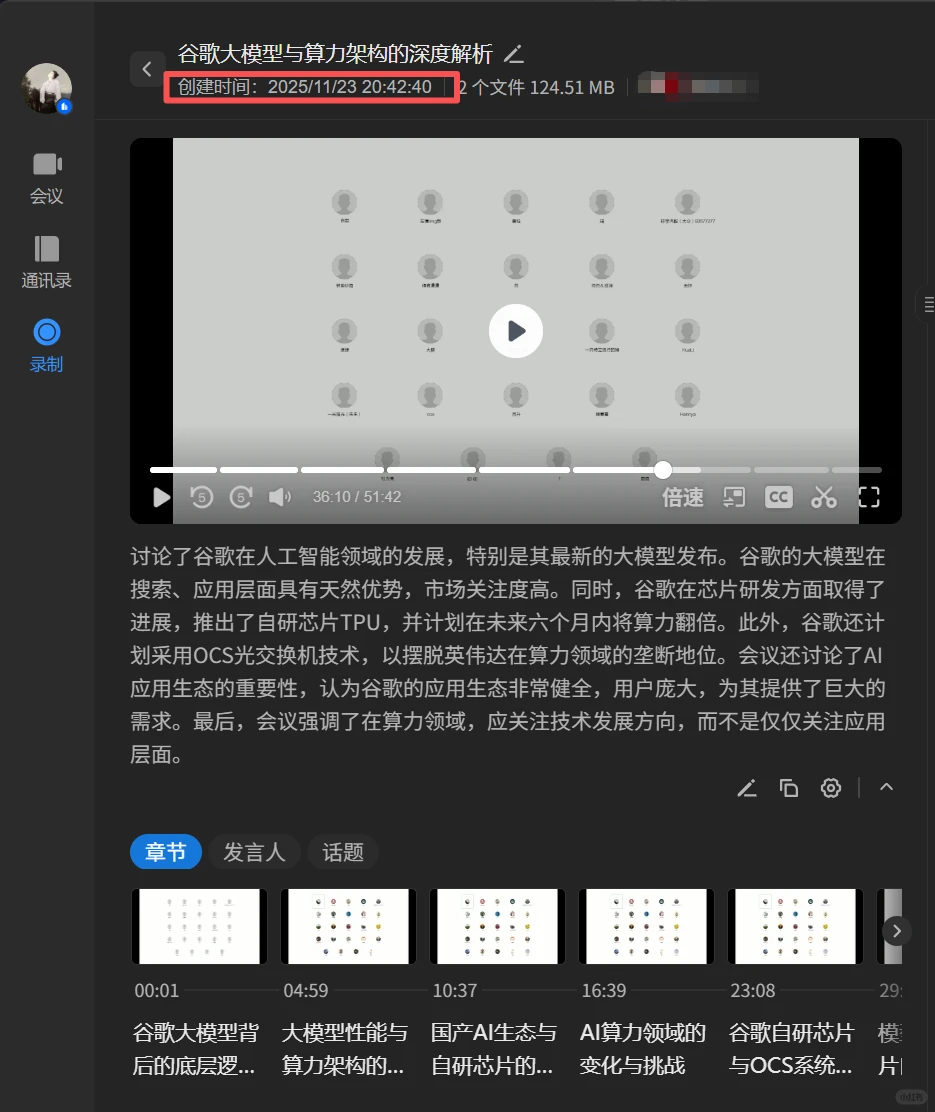Edit the summary using the pencil icon
This screenshot has height=1112, width=935.
click(x=746, y=788)
